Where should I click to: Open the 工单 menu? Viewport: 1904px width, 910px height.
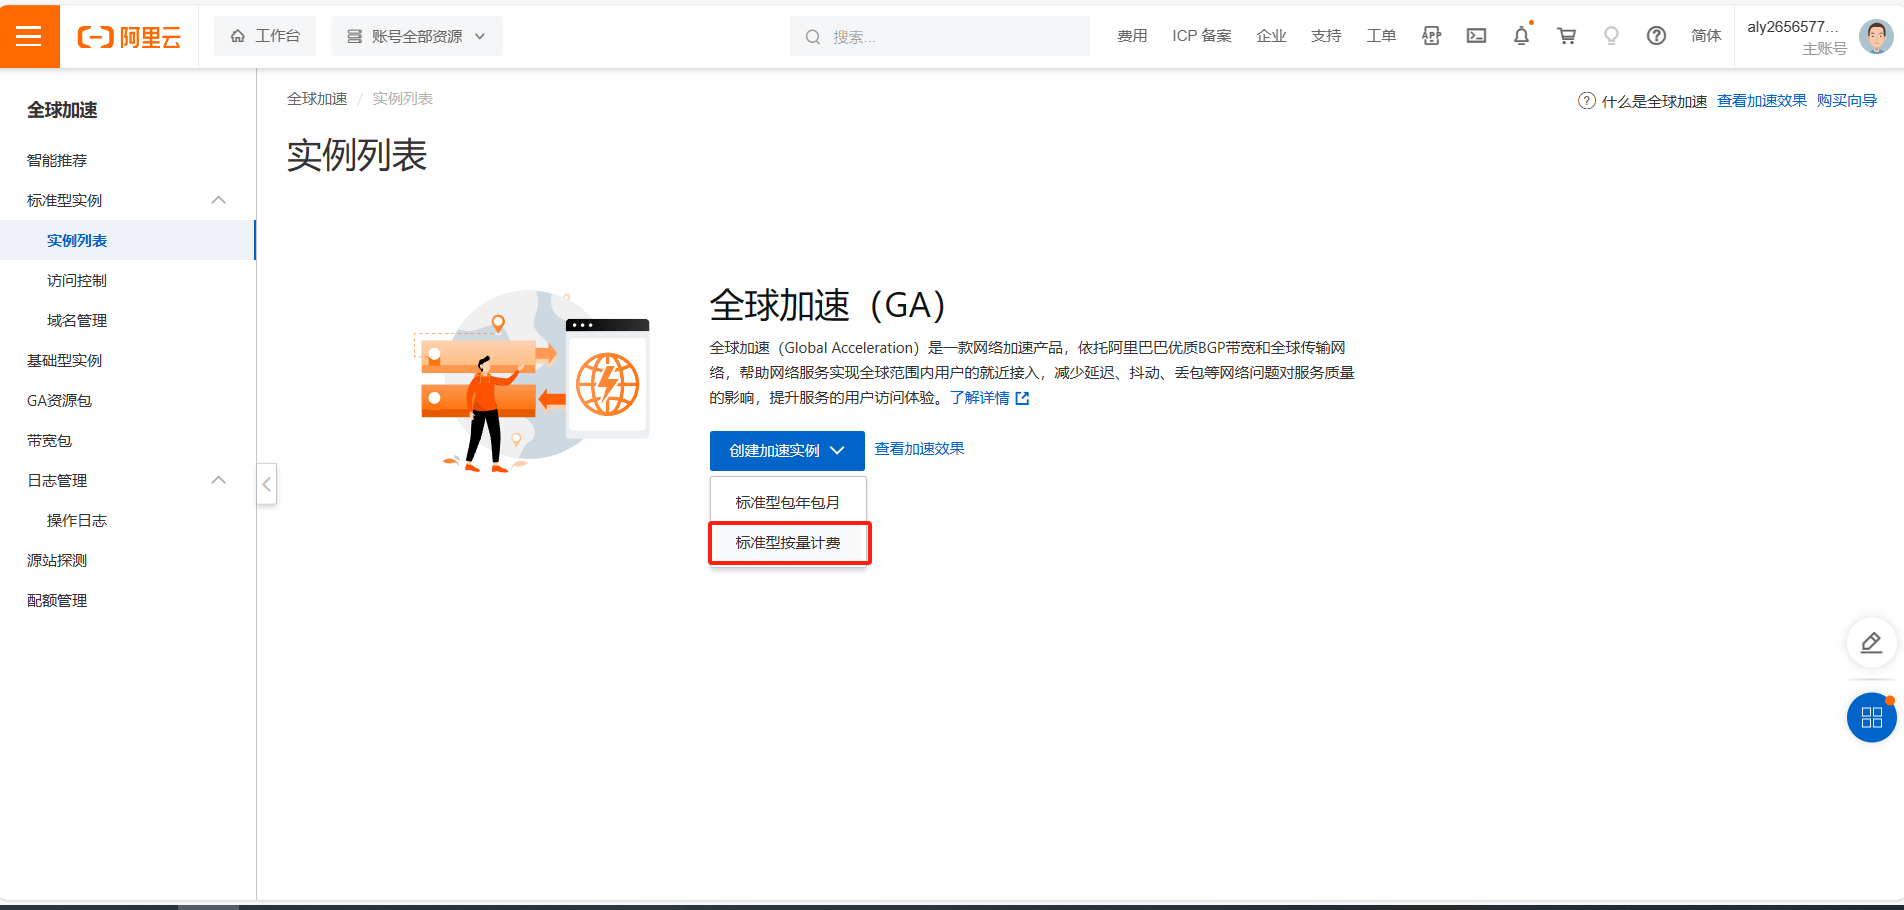[x=1381, y=36]
